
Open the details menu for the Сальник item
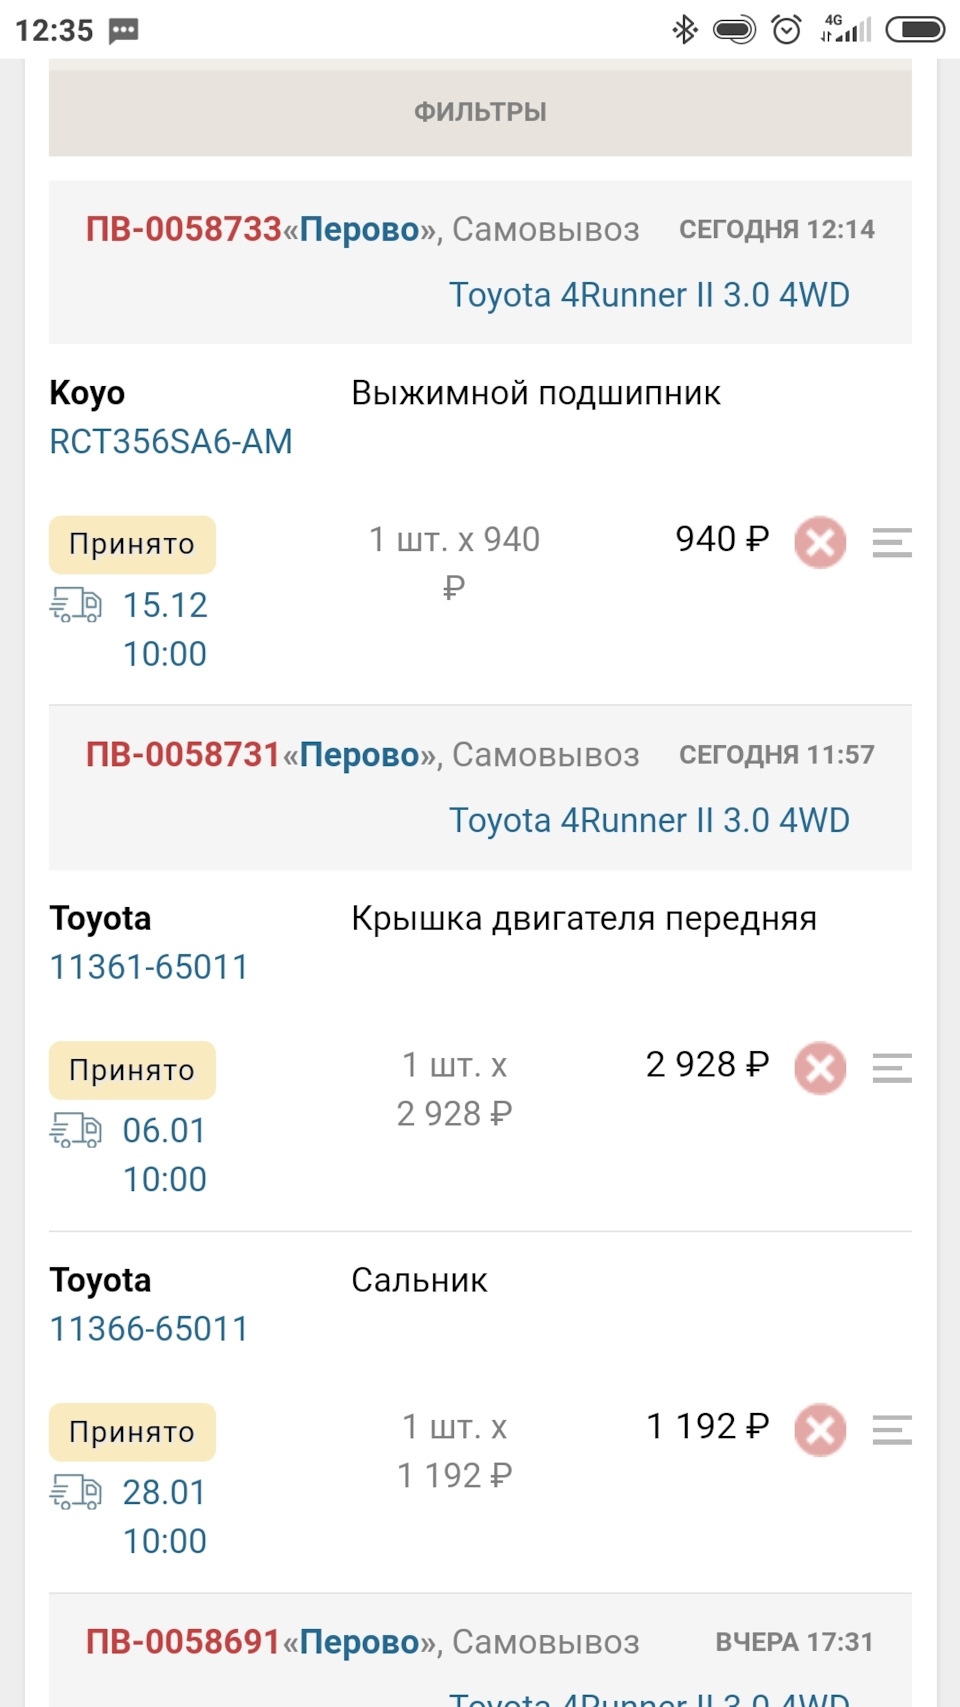(893, 1430)
